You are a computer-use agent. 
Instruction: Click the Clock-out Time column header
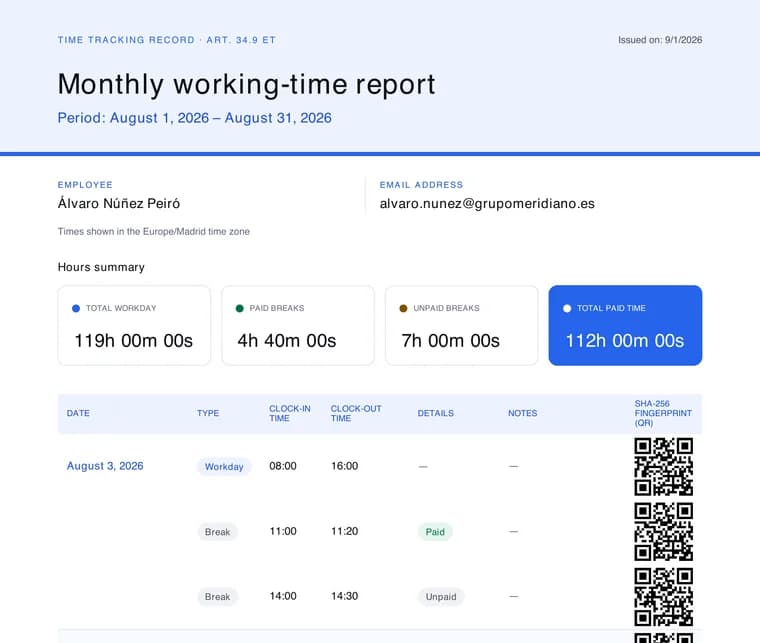point(356,413)
